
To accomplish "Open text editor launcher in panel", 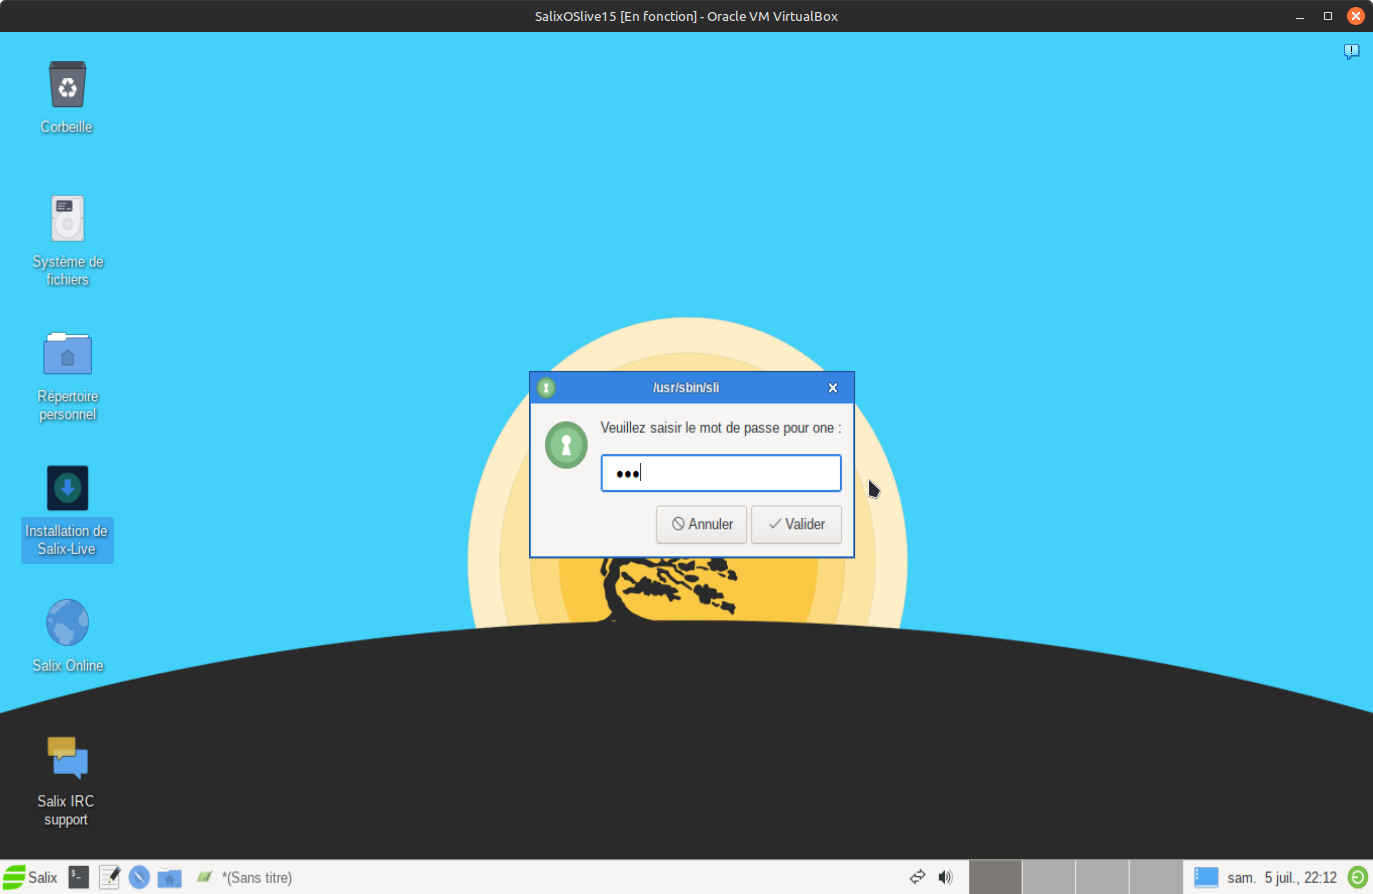I will [x=109, y=877].
